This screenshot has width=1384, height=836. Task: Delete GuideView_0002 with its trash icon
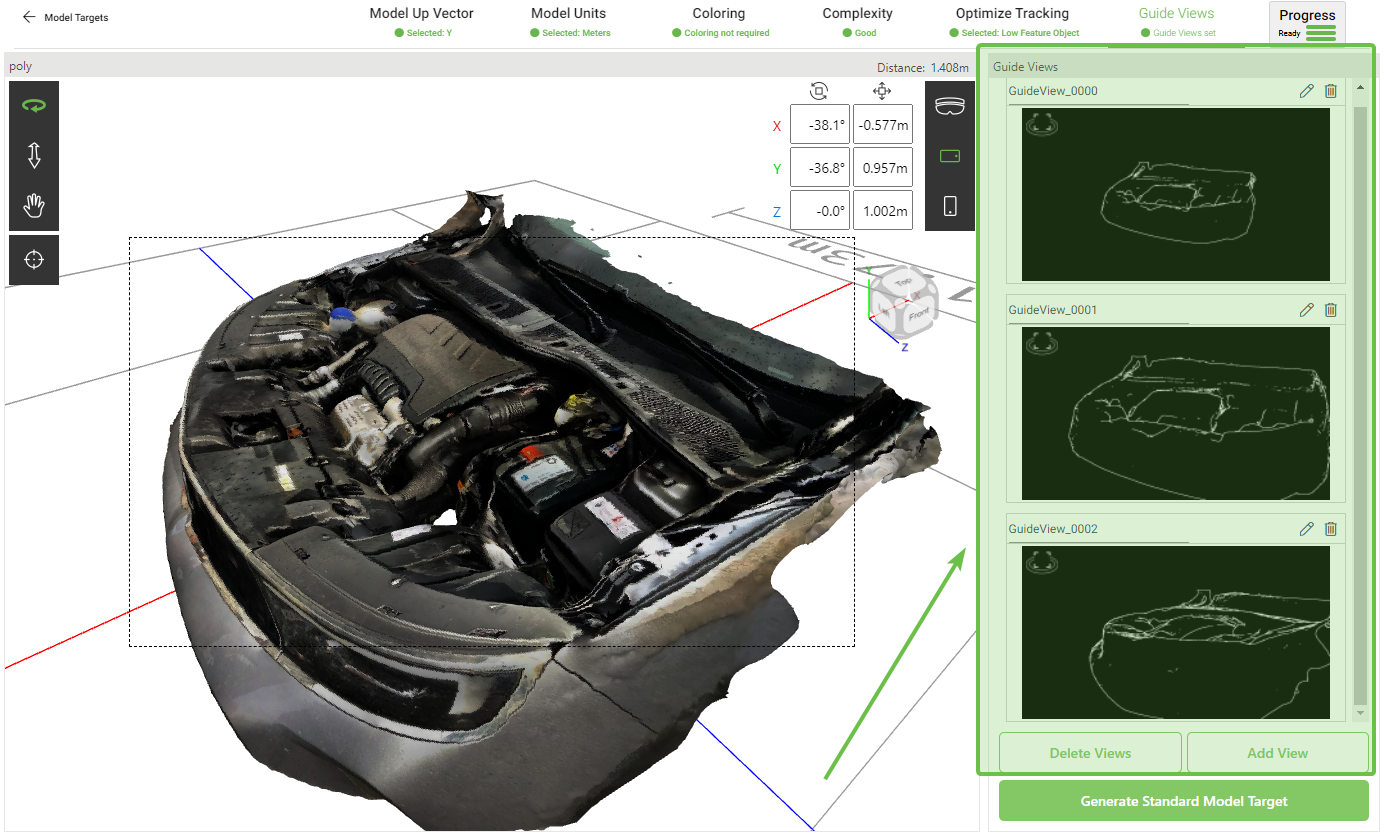pyautogui.click(x=1330, y=528)
